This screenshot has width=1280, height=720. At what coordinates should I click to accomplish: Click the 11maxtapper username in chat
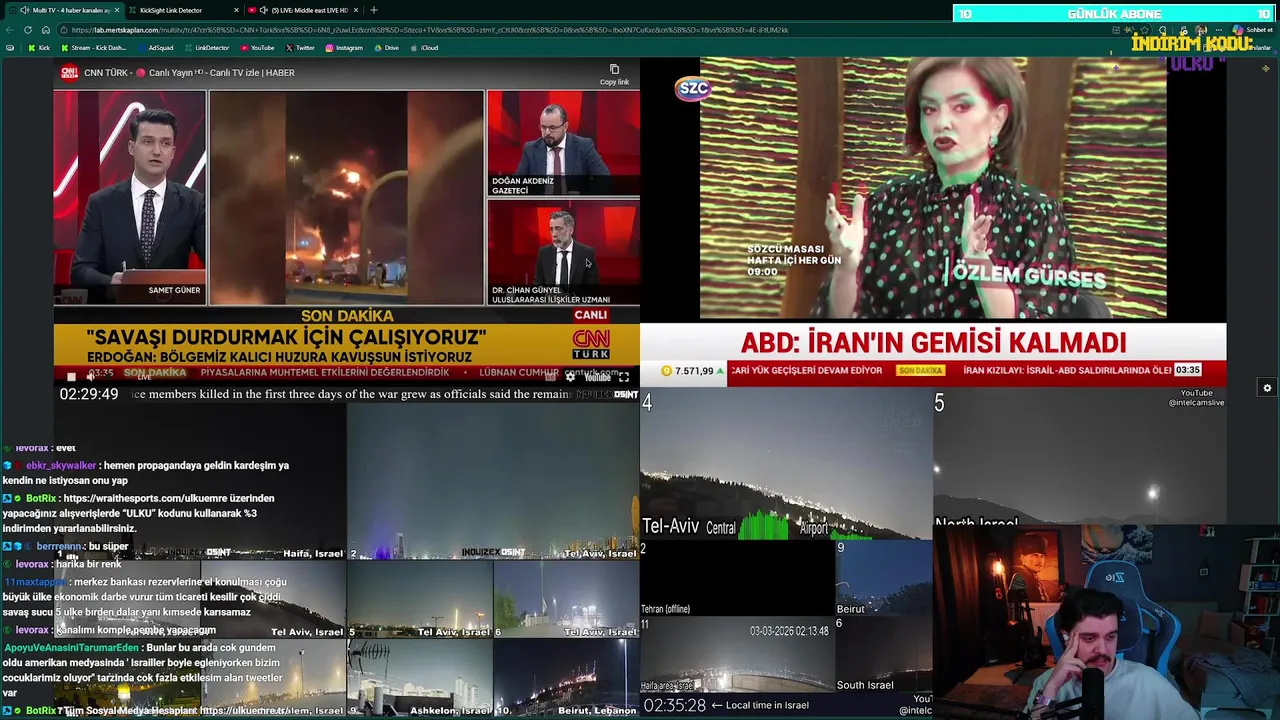click(34, 581)
